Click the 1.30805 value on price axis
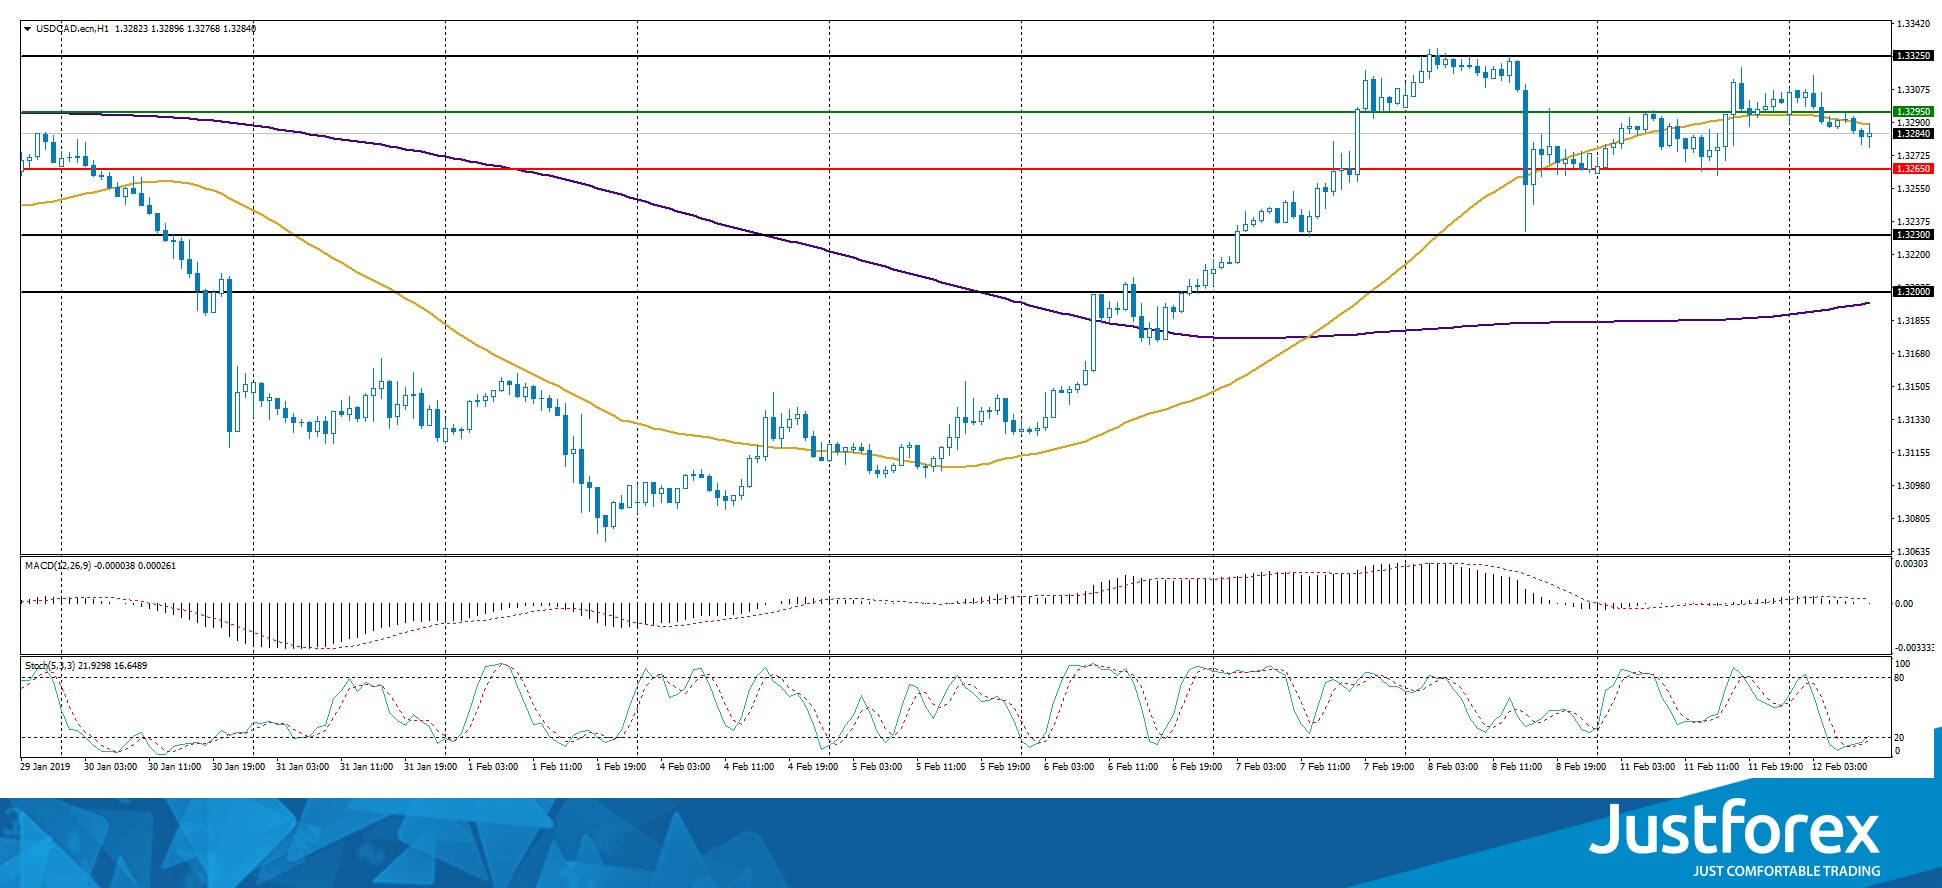This screenshot has height=888, width=1942. [x=1913, y=518]
